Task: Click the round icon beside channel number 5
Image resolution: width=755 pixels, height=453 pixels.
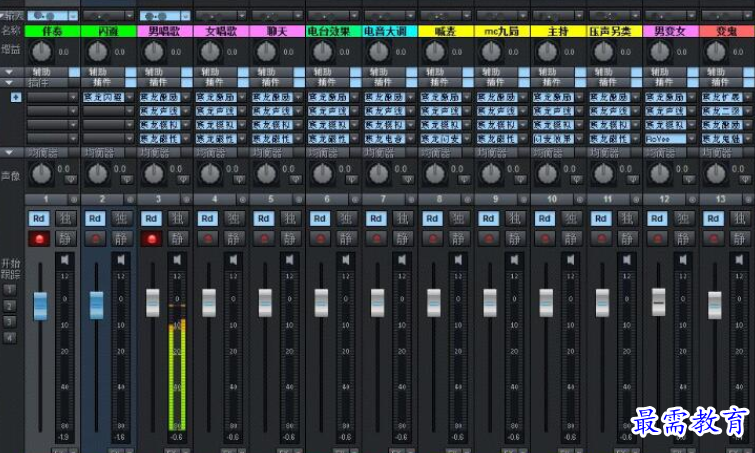Action: 299,199
